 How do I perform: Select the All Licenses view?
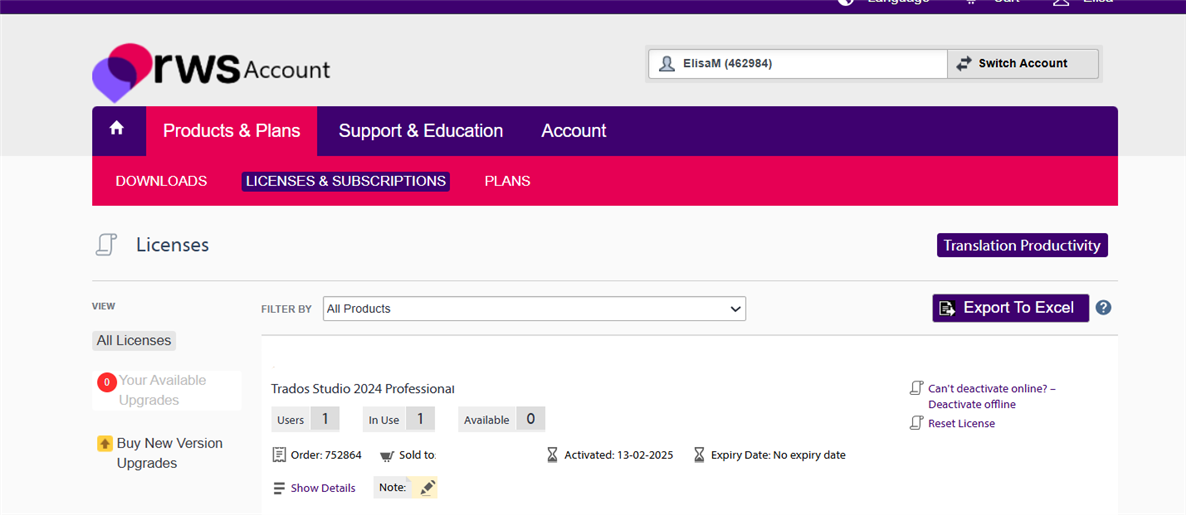134,340
